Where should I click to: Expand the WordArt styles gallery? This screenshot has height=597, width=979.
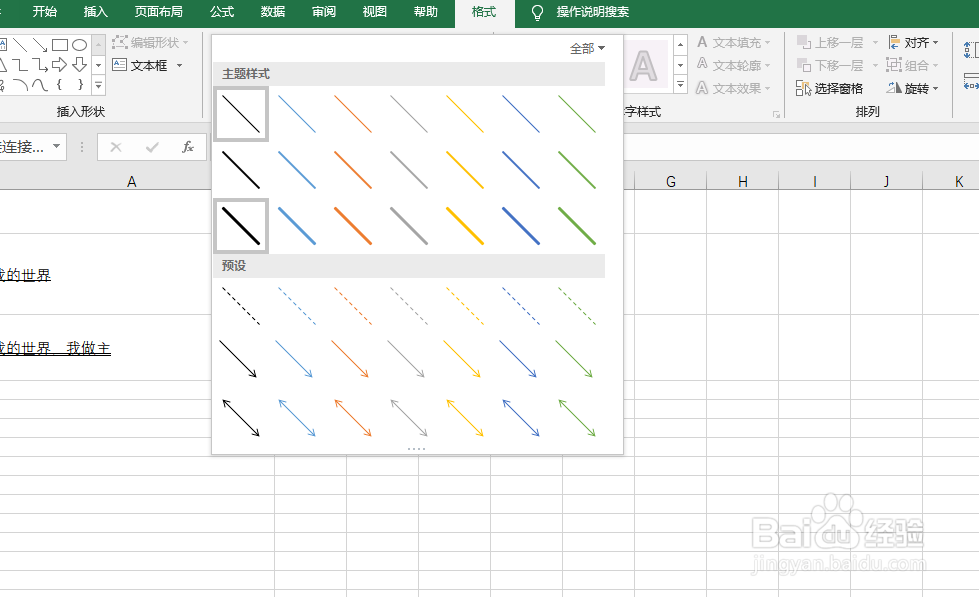(681, 84)
